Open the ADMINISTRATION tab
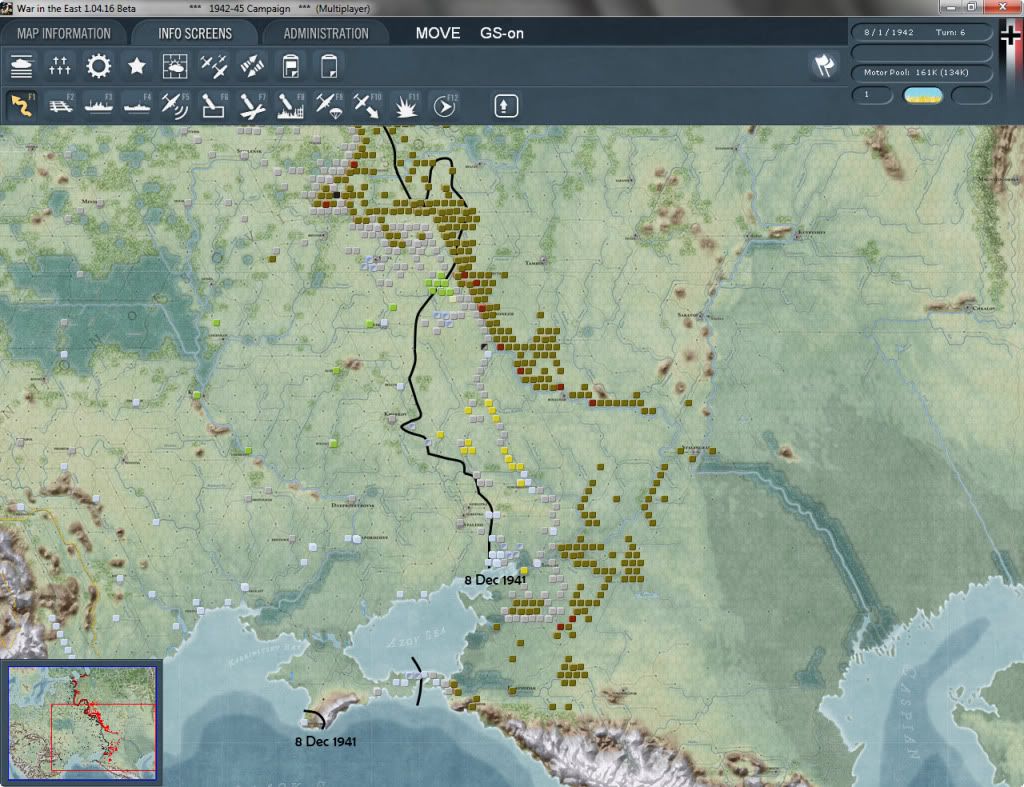Viewport: 1024px width, 787px height. 326,33
